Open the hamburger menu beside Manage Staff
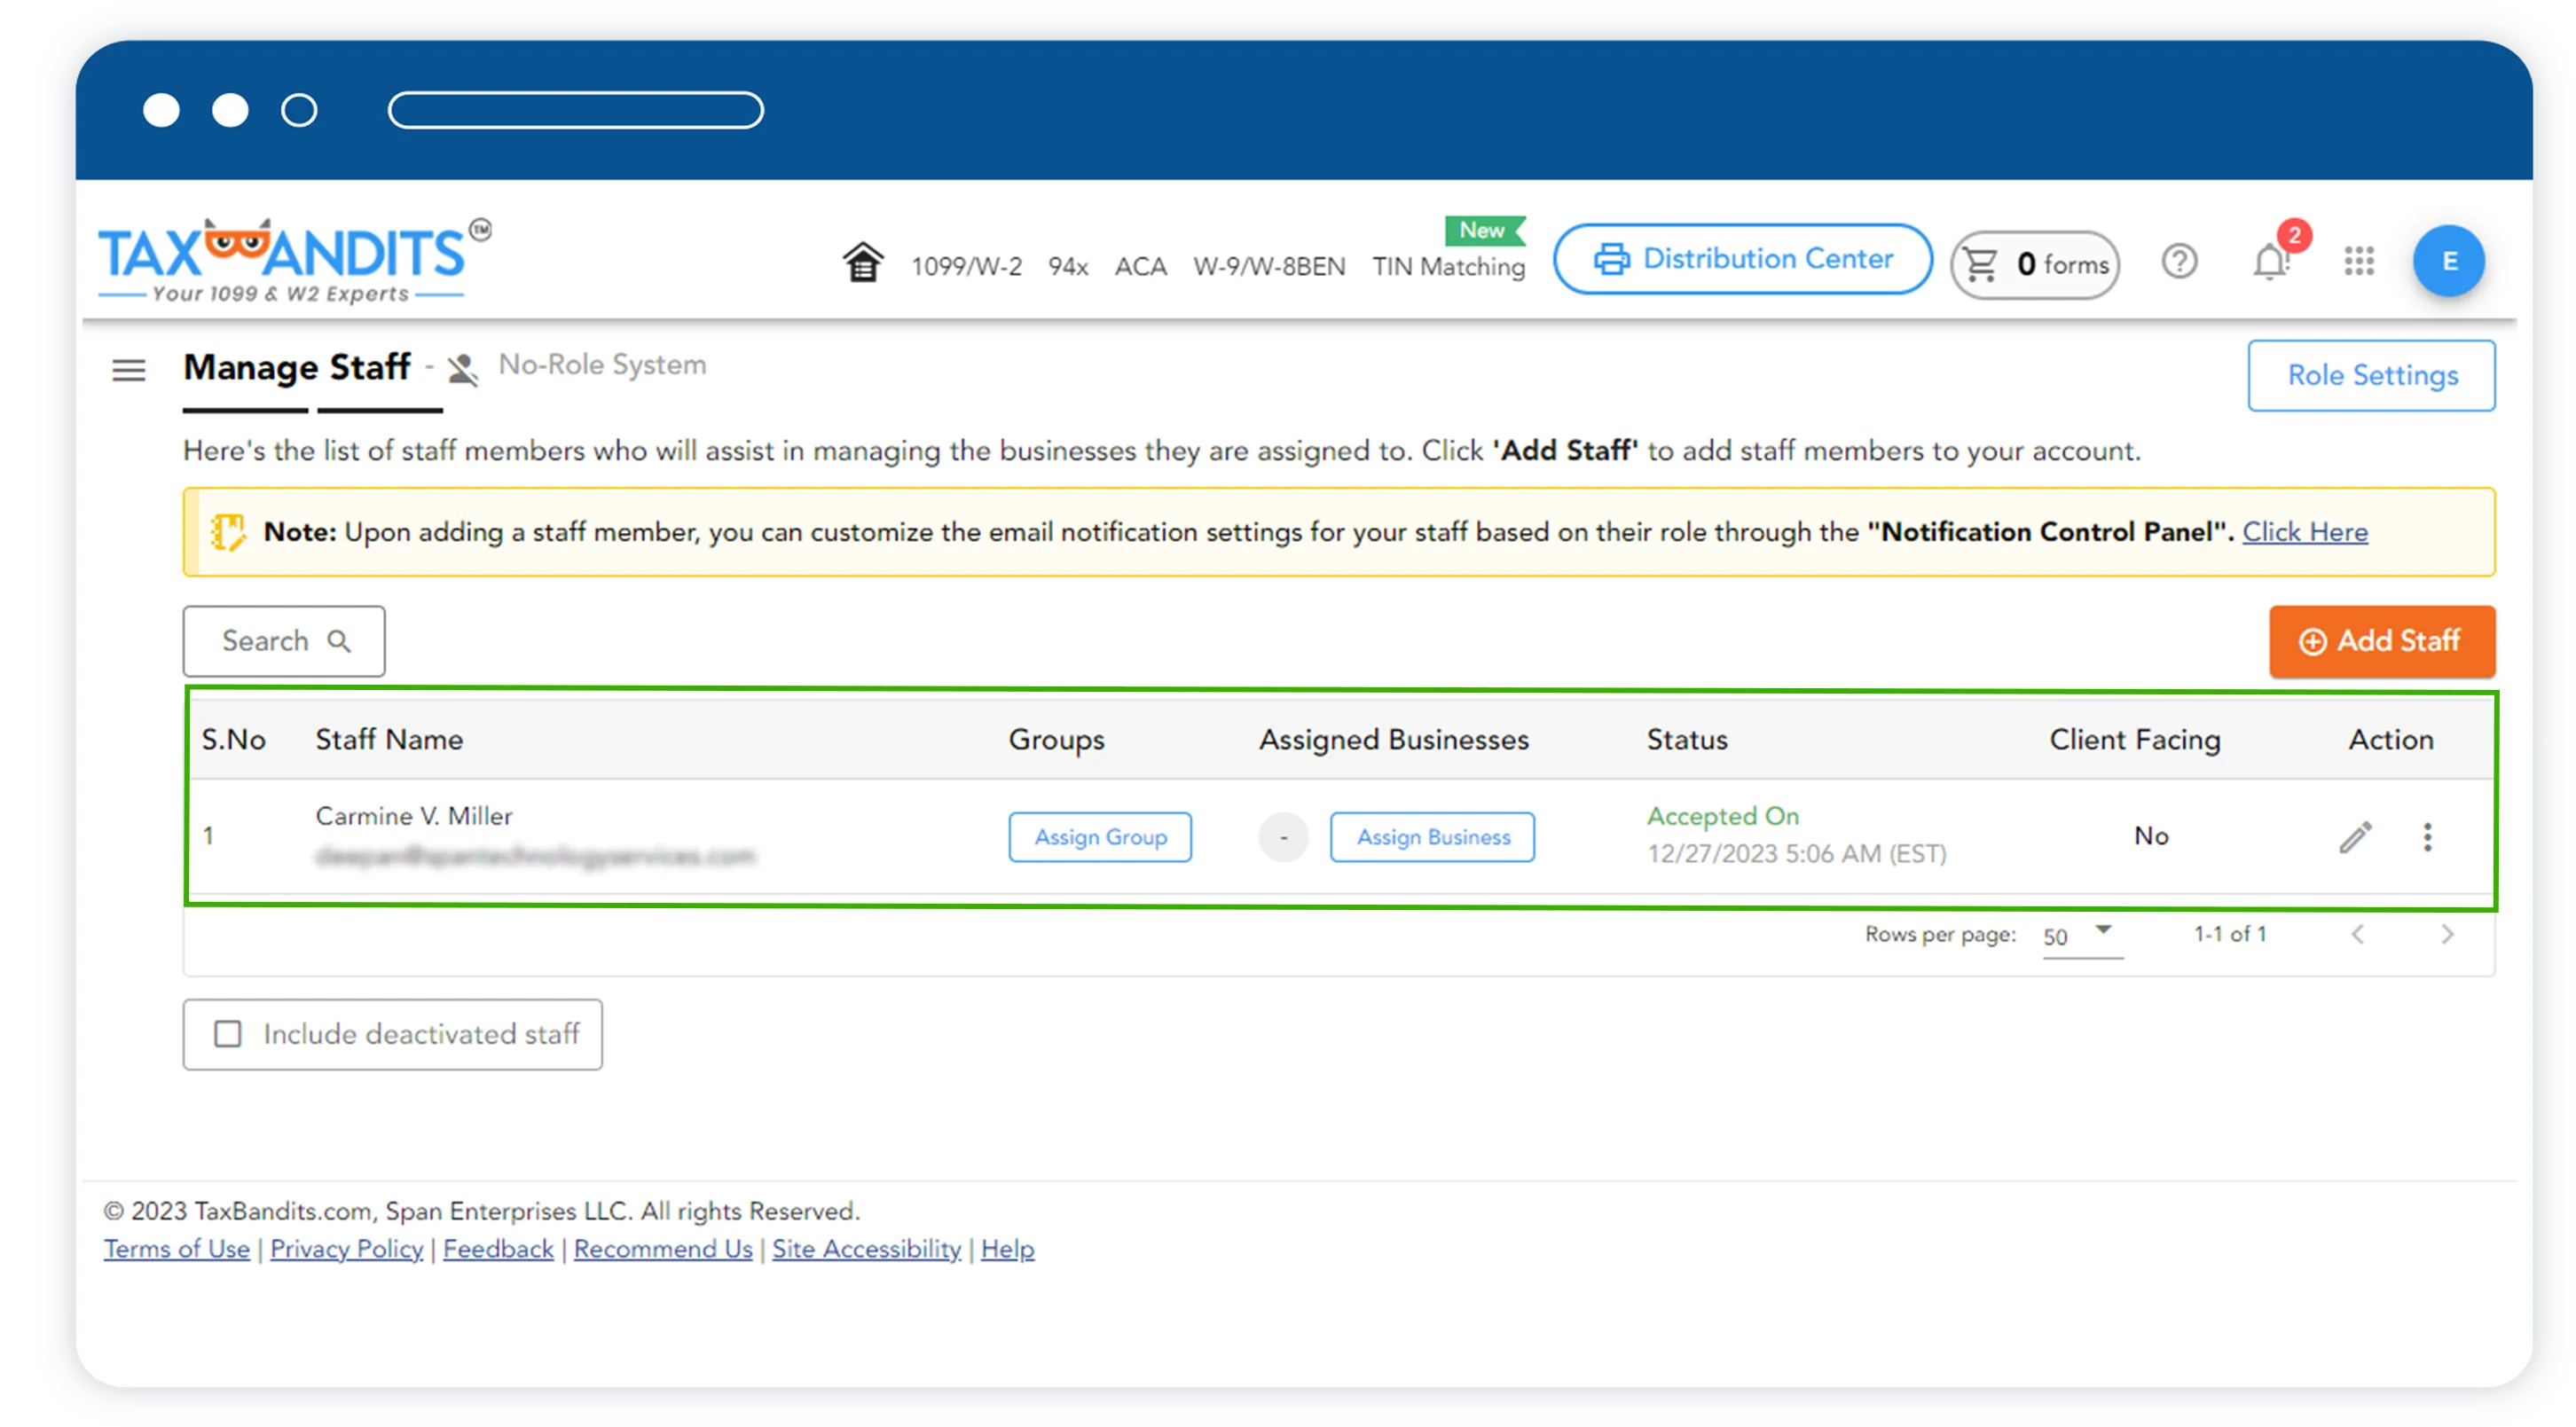2576x1427 pixels. point(129,371)
